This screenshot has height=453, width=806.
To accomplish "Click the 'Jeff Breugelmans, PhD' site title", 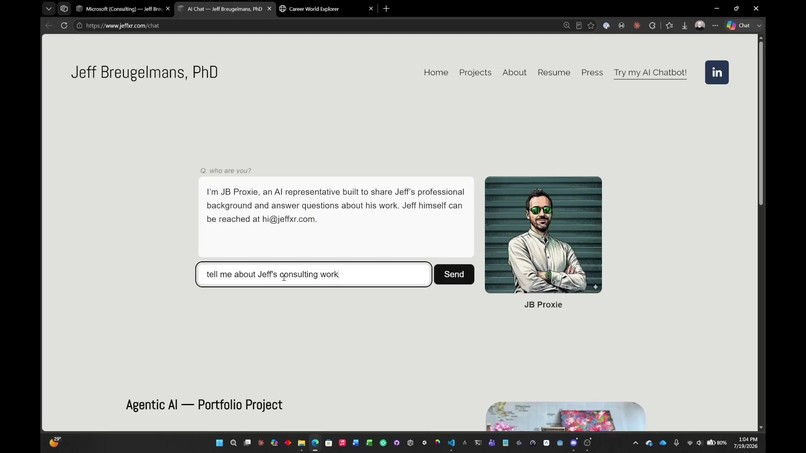I will click(x=144, y=73).
